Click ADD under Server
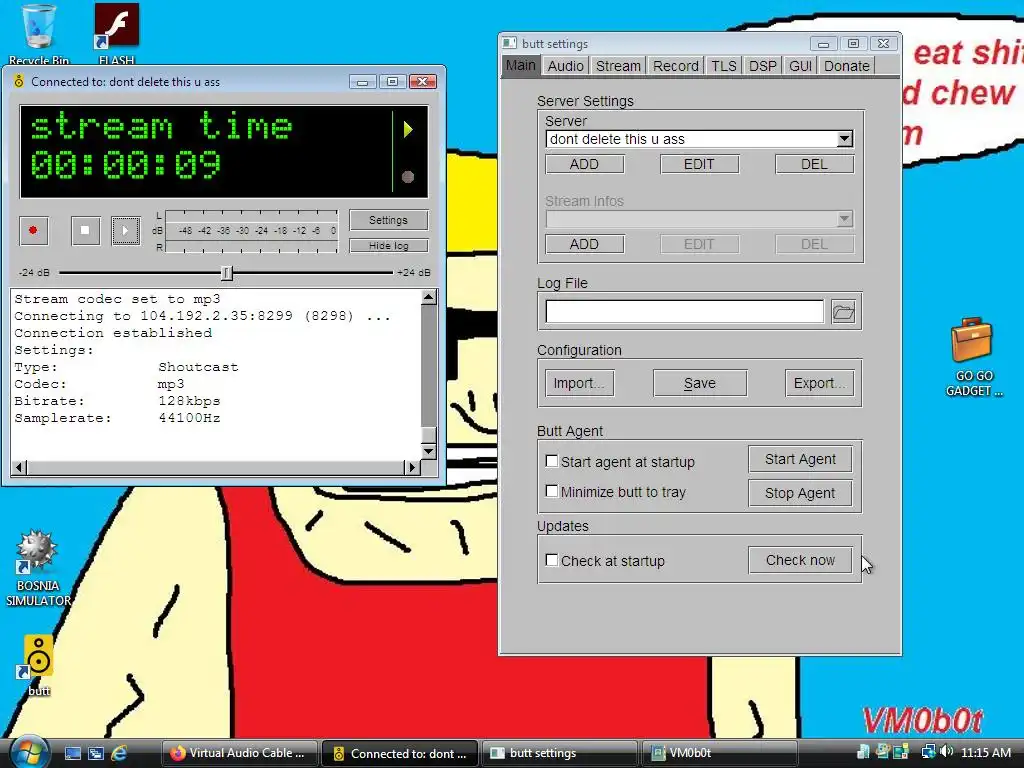This screenshot has height=768, width=1024. pos(584,165)
